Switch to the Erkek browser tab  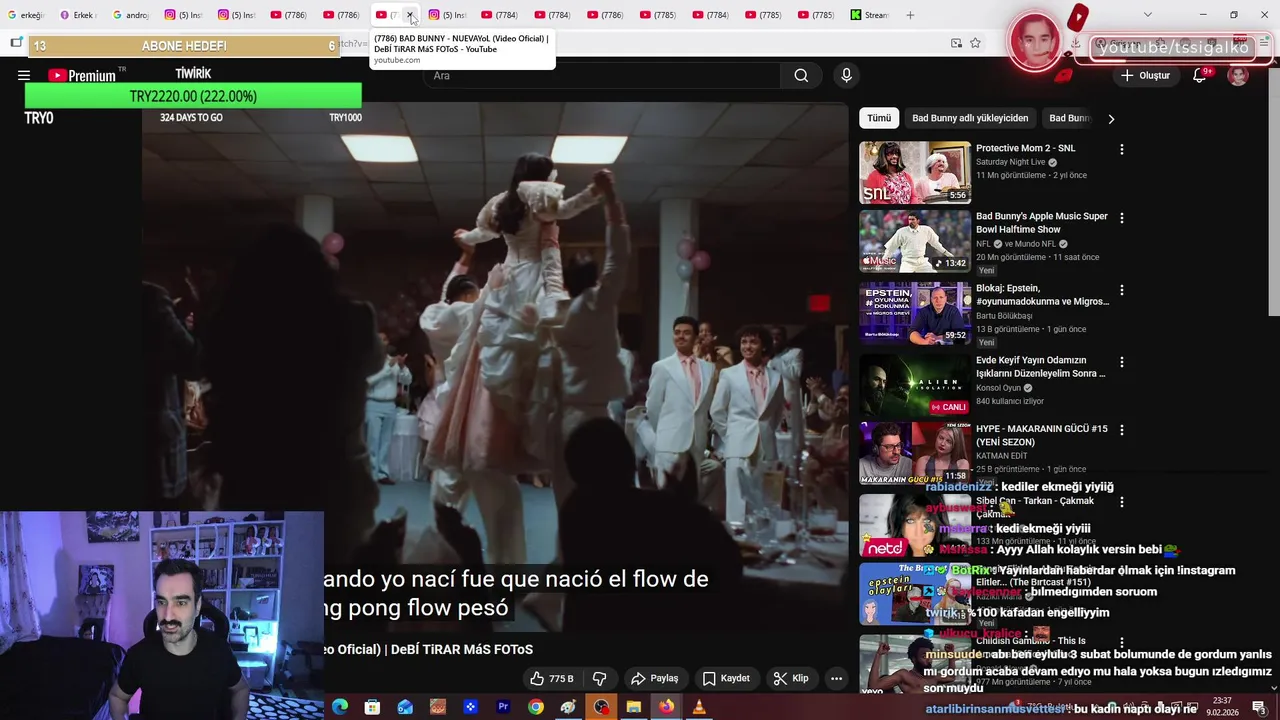78,15
